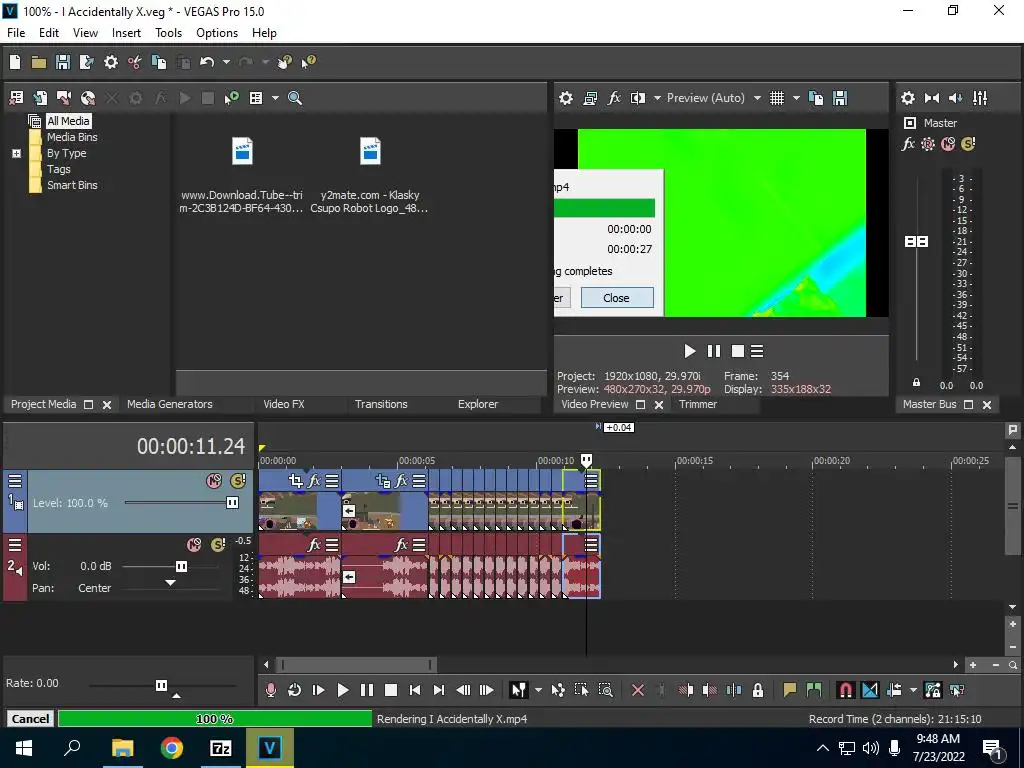Switch to the Transitions tab

pos(381,404)
